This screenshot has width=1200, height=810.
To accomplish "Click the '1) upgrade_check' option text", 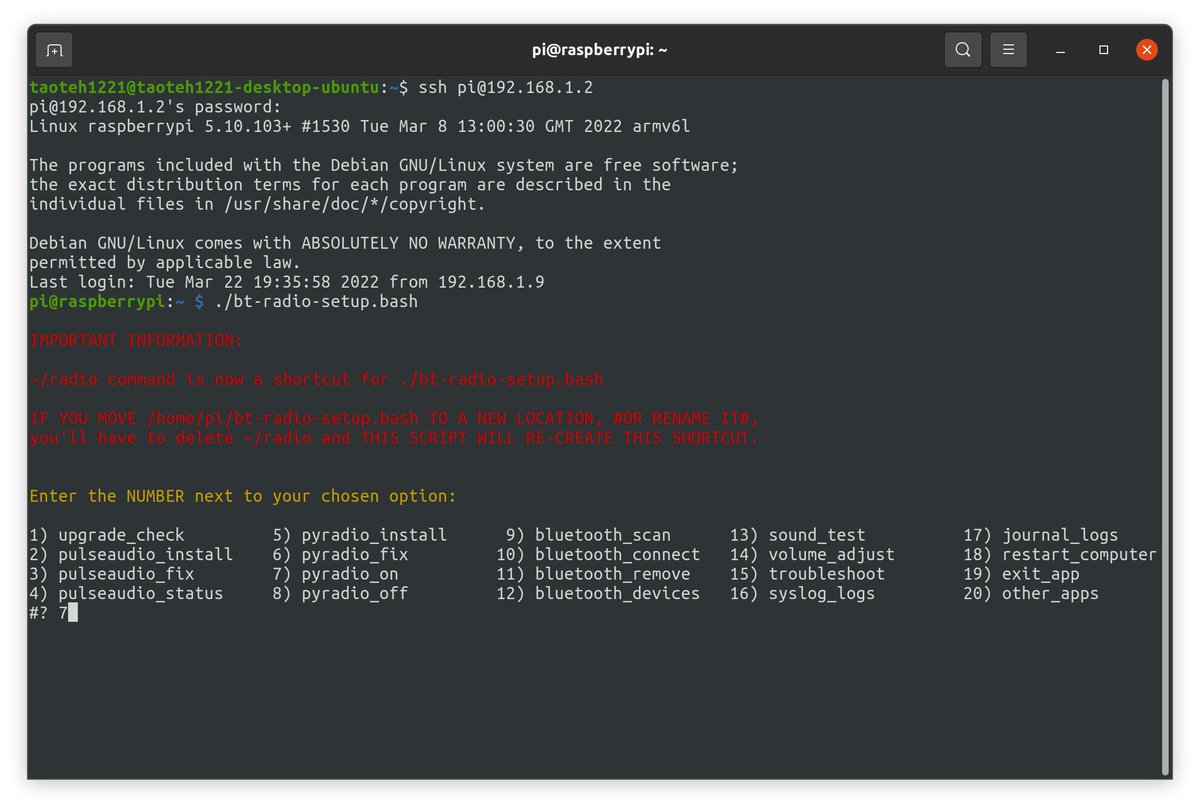I will point(107,535).
